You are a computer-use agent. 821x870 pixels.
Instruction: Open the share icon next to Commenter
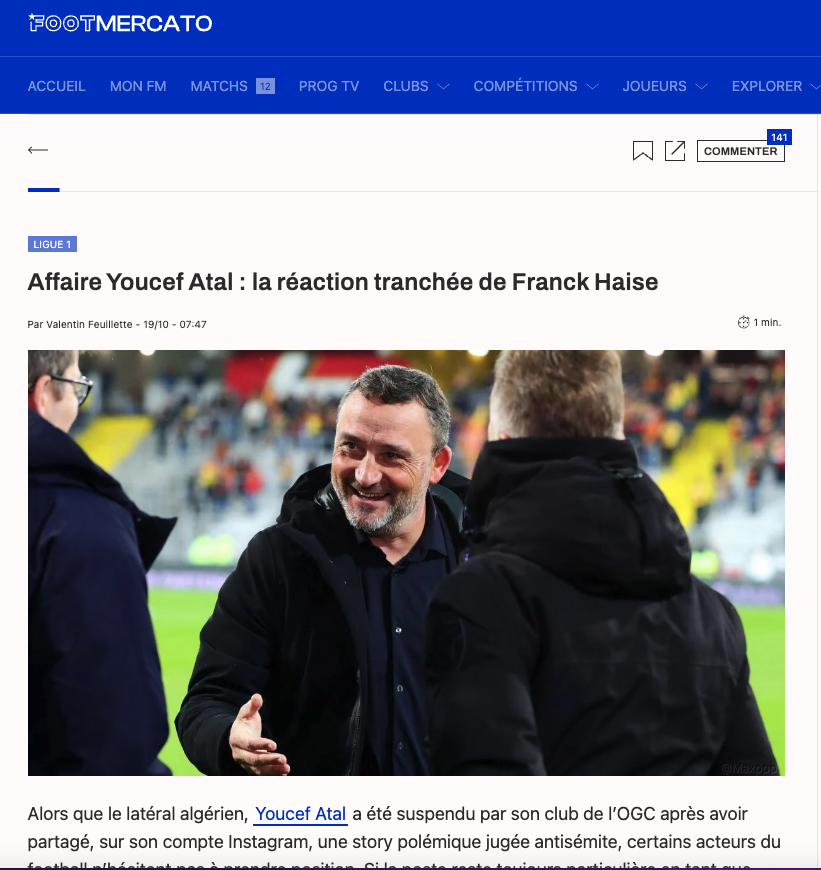(675, 151)
